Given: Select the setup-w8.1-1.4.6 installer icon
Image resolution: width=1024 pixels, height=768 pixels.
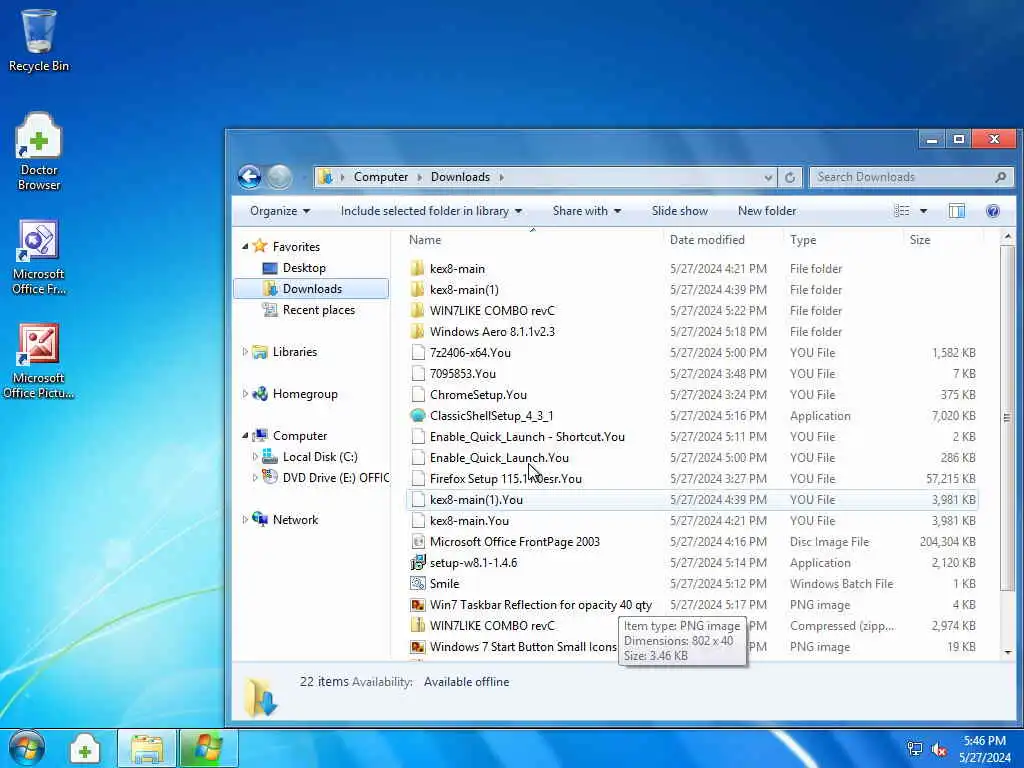Looking at the screenshot, I should [x=418, y=562].
